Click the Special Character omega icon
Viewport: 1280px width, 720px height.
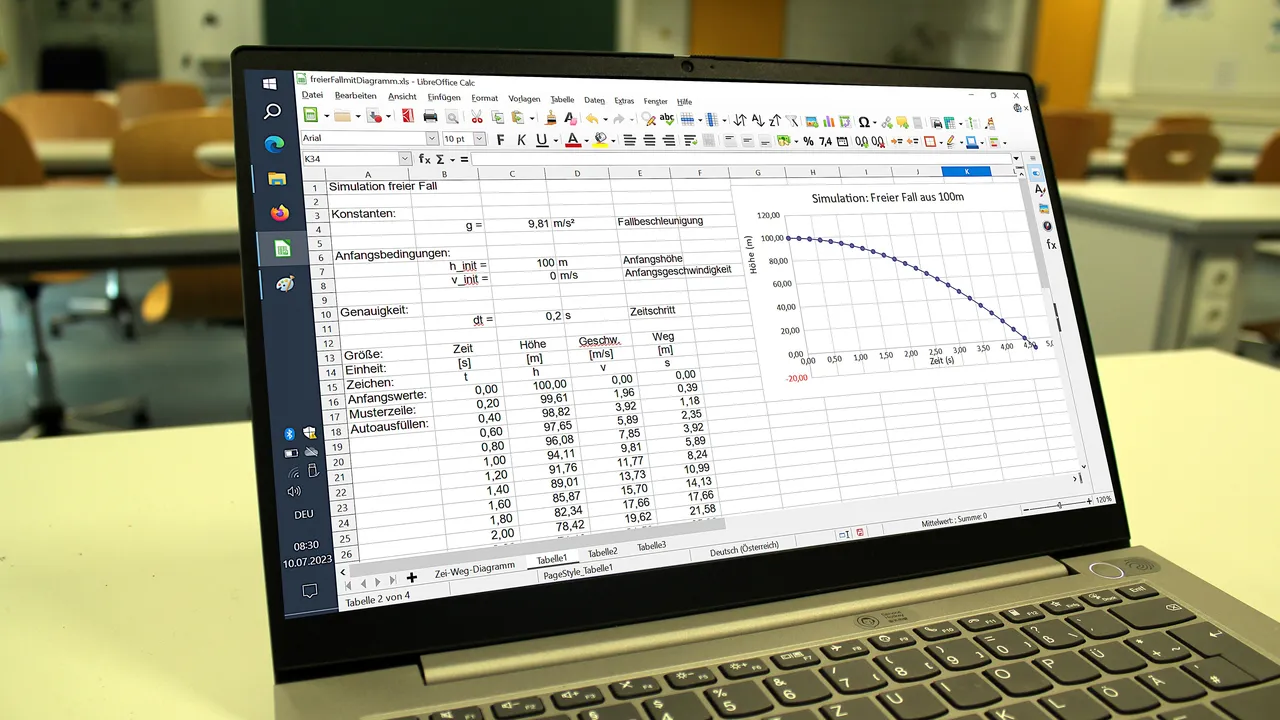coord(864,122)
